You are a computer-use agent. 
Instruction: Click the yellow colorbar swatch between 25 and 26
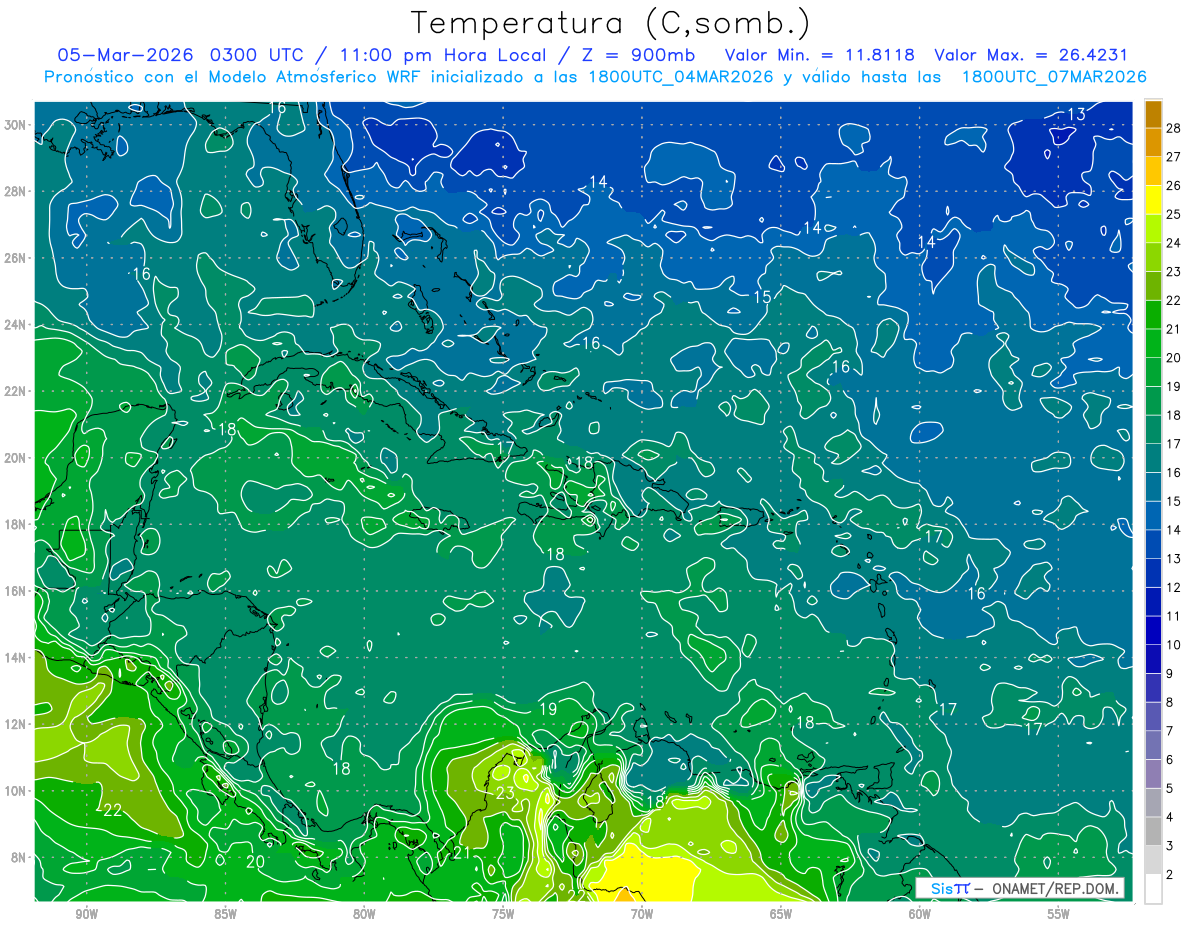coord(1153,200)
